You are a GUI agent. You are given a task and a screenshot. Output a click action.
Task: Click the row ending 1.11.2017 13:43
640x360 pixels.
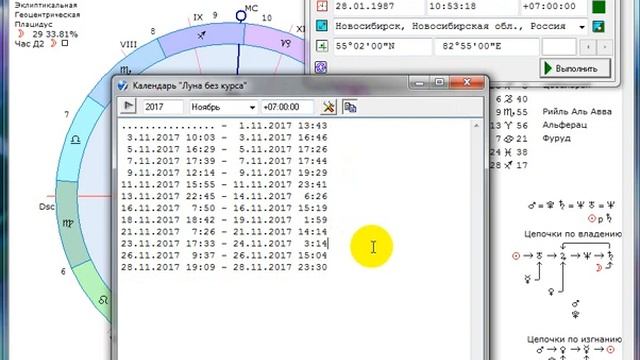coord(224,126)
